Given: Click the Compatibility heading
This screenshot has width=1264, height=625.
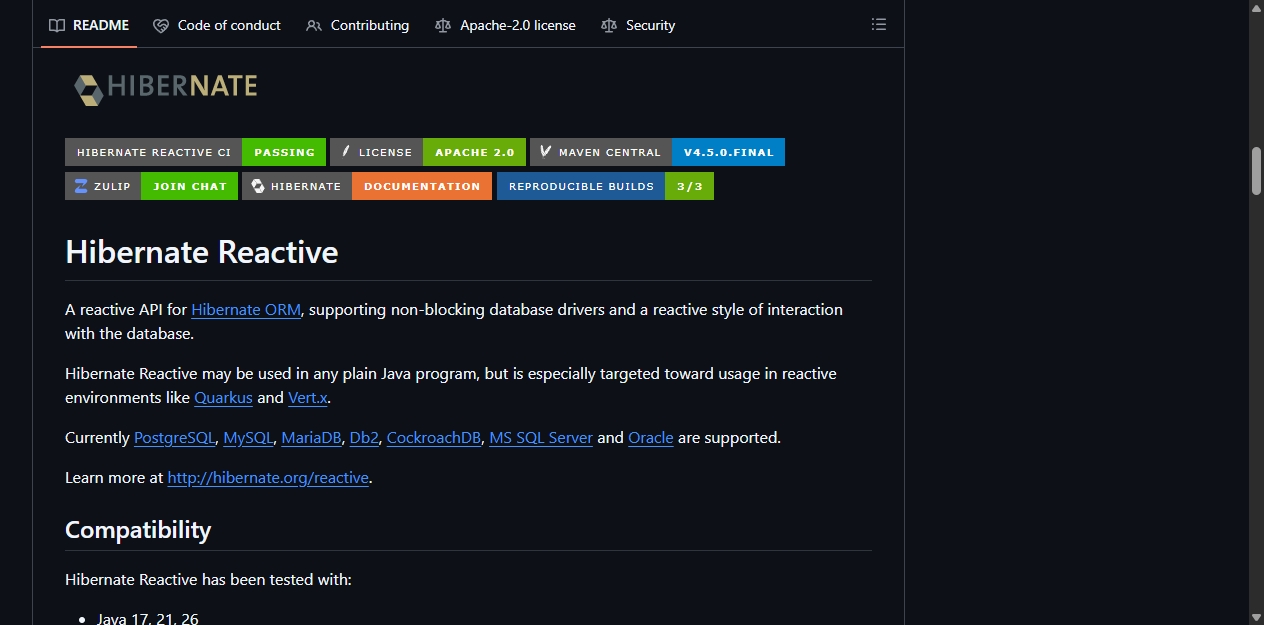Looking at the screenshot, I should (x=138, y=530).
